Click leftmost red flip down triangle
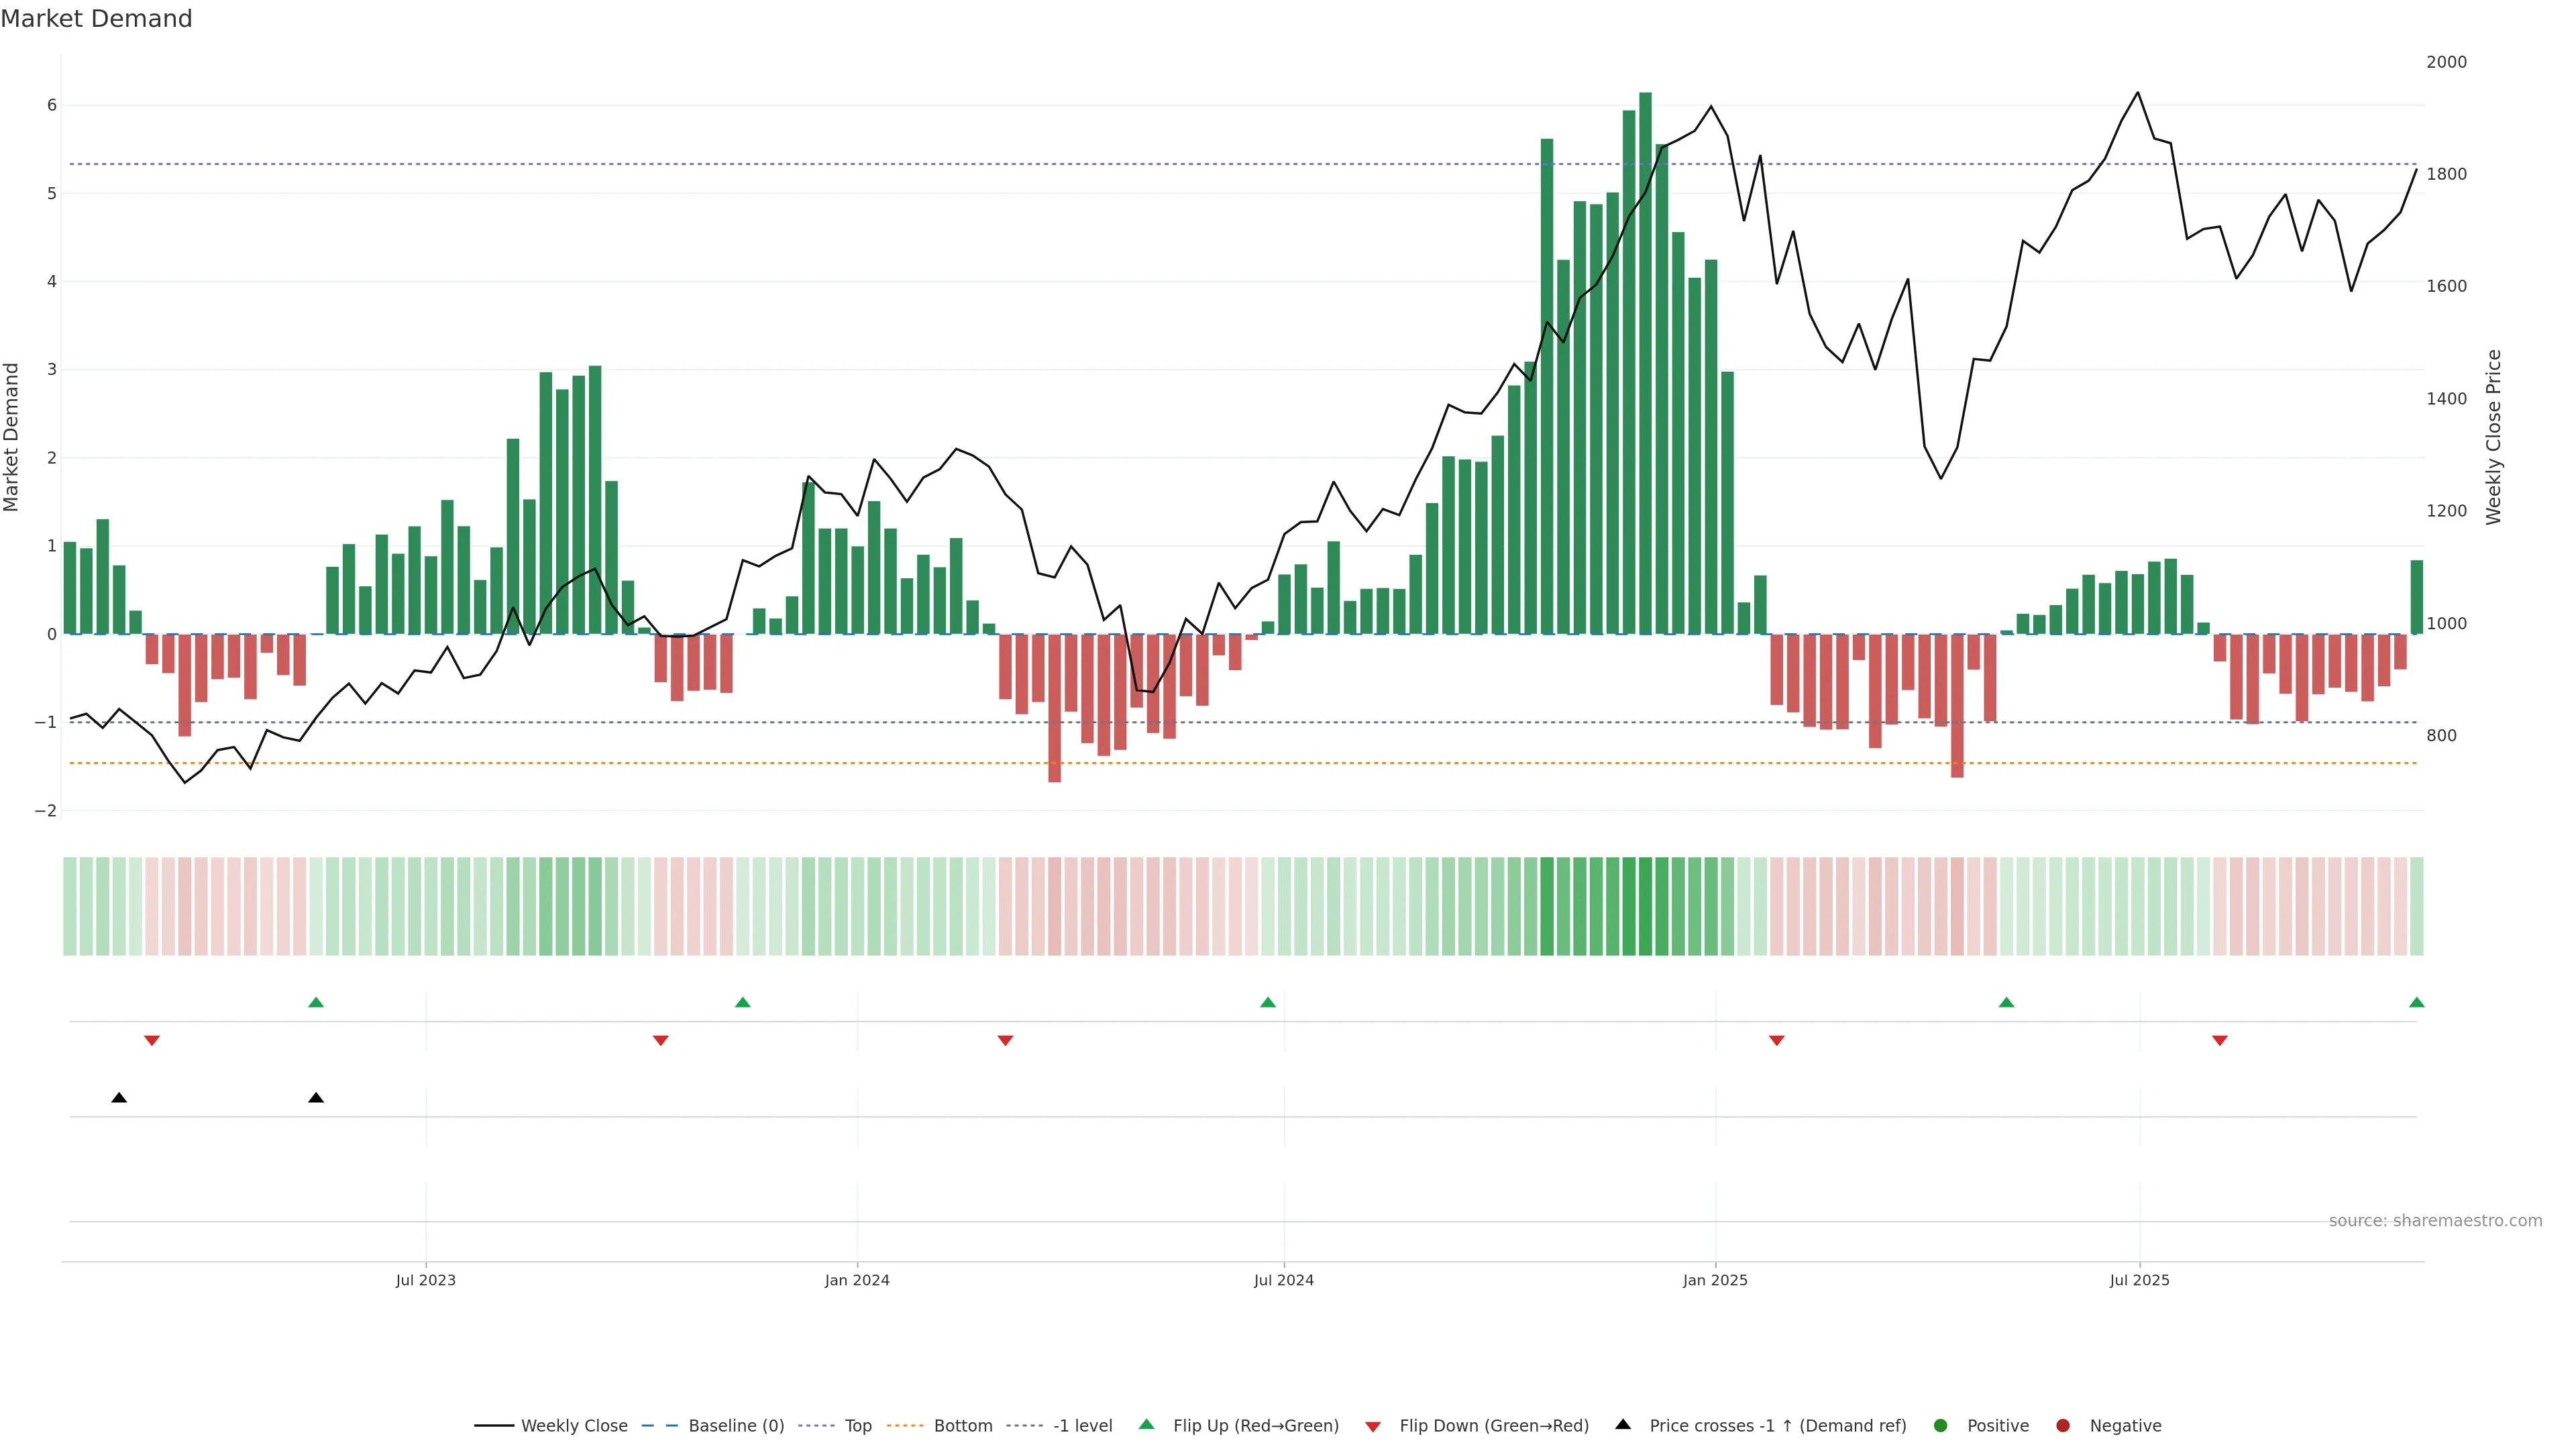The width and height of the screenshot is (2576, 1449). point(152,1041)
